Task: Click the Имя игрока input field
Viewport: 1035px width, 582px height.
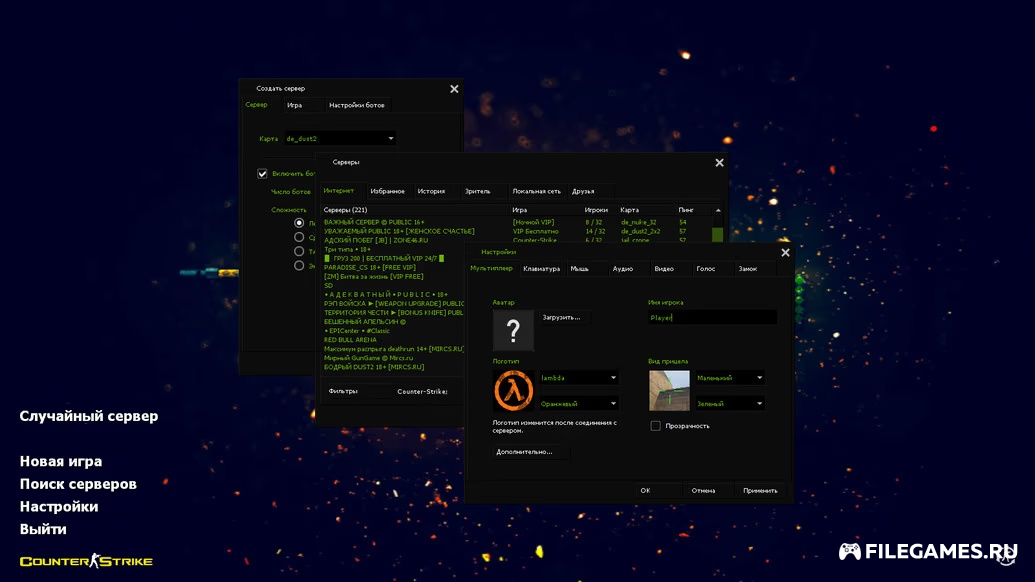Action: [712, 317]
